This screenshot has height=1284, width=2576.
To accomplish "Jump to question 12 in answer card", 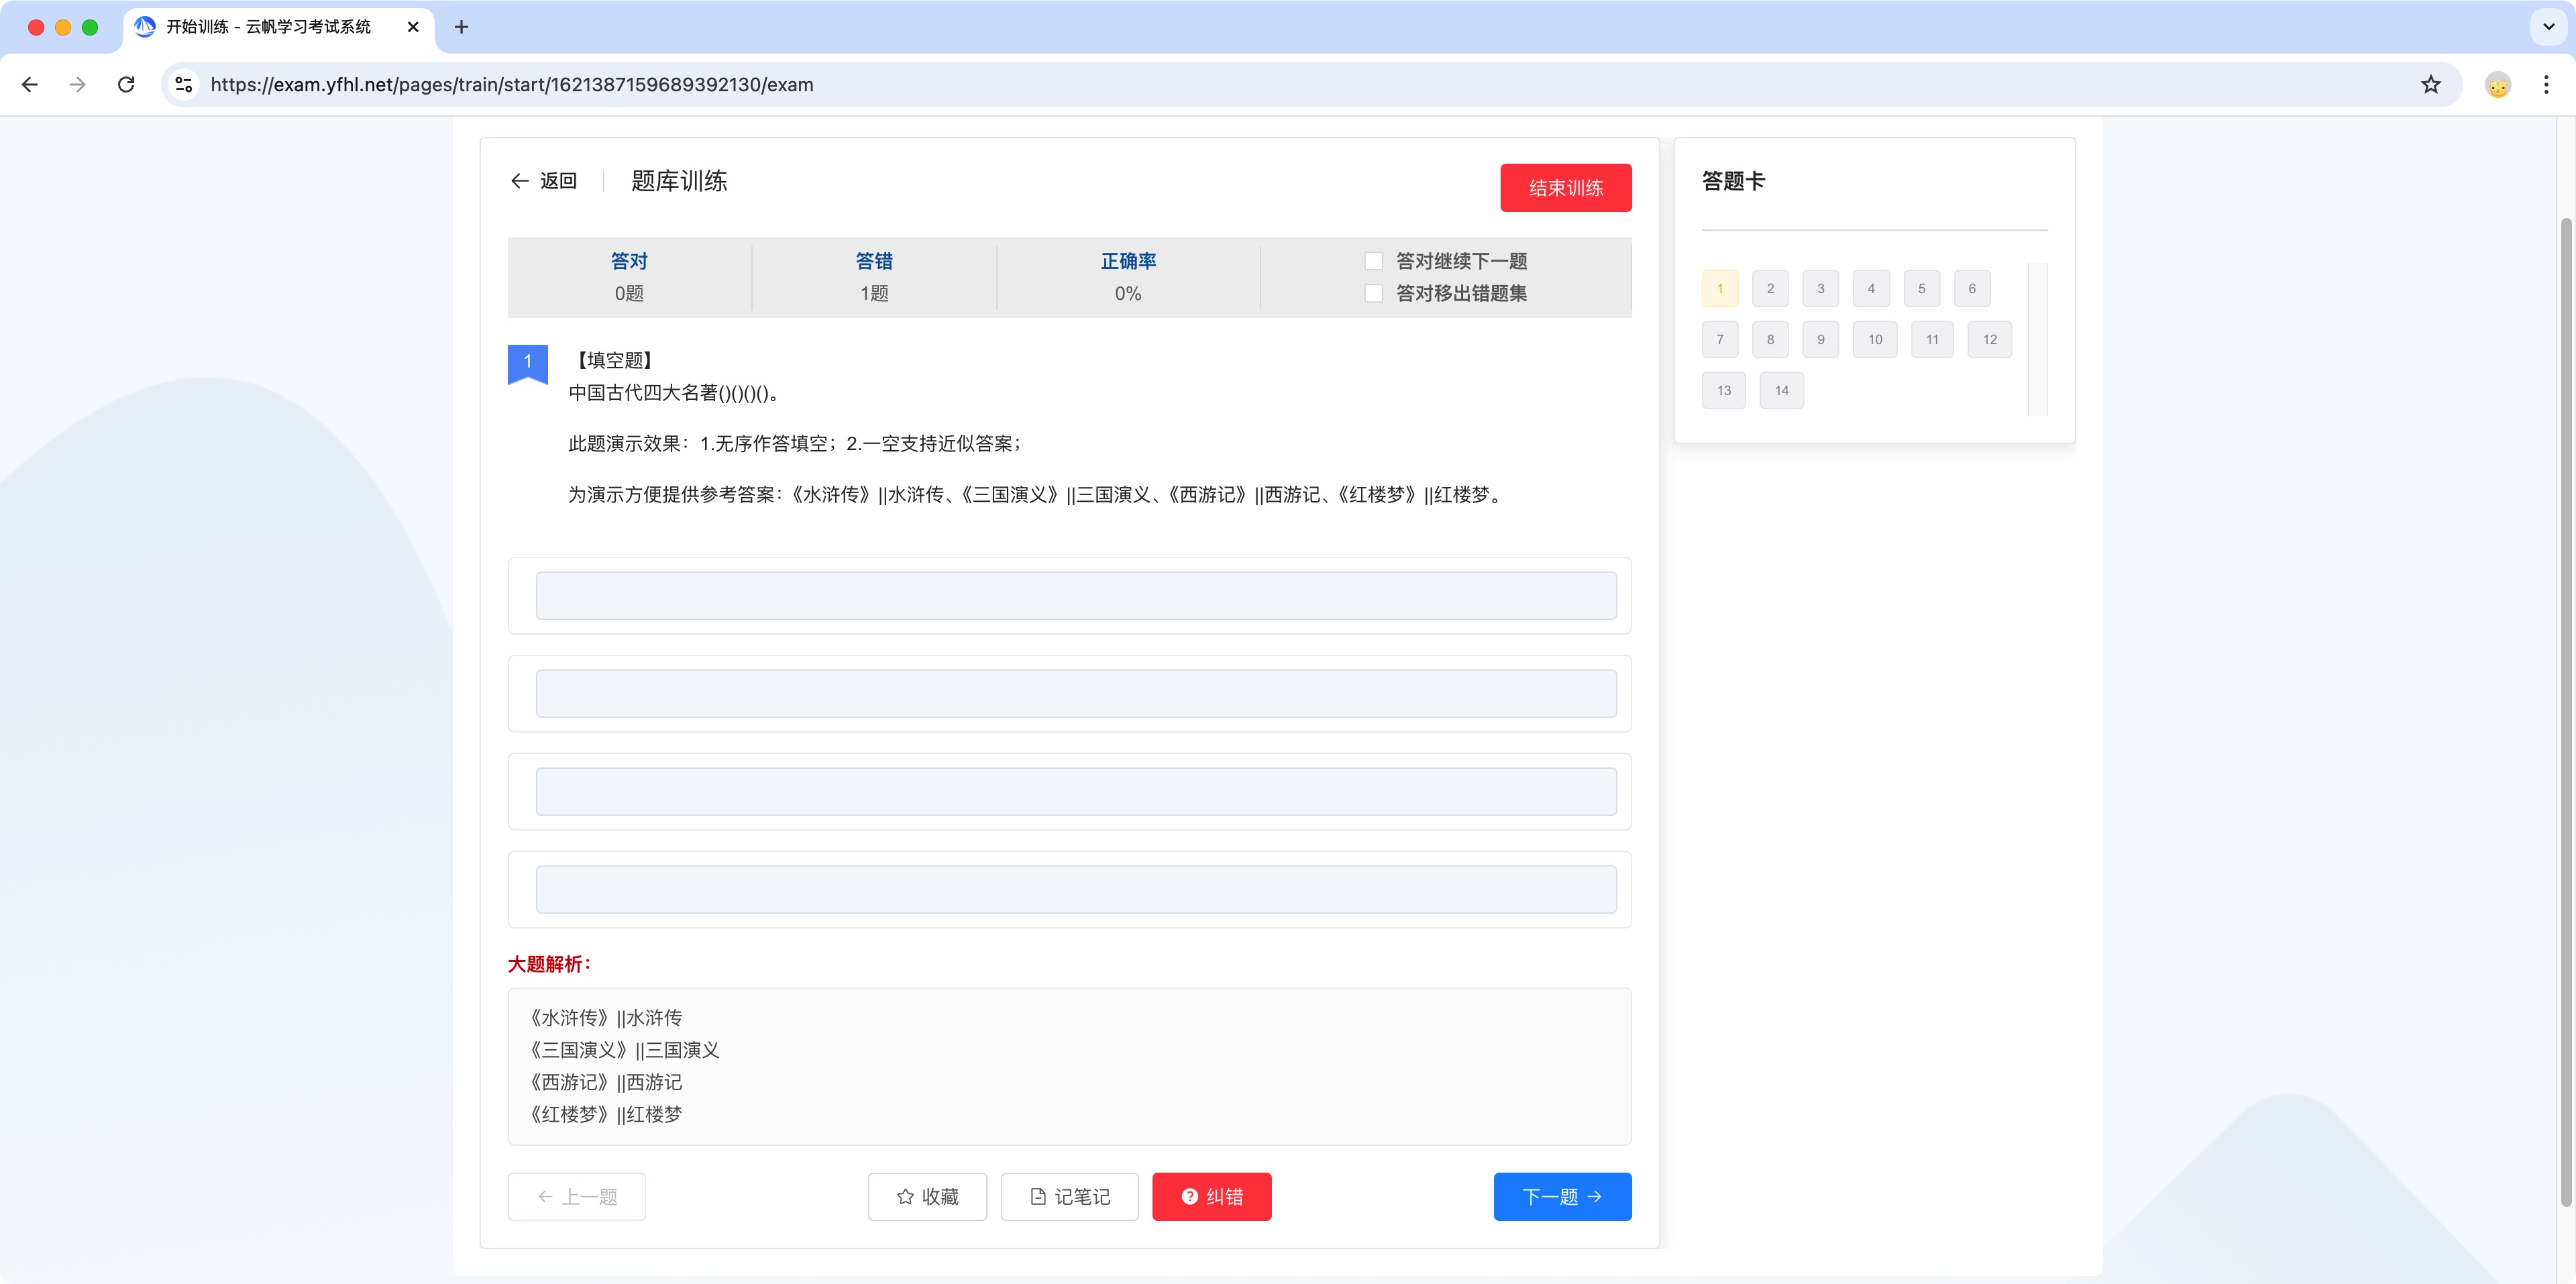I will [1990, 340].
